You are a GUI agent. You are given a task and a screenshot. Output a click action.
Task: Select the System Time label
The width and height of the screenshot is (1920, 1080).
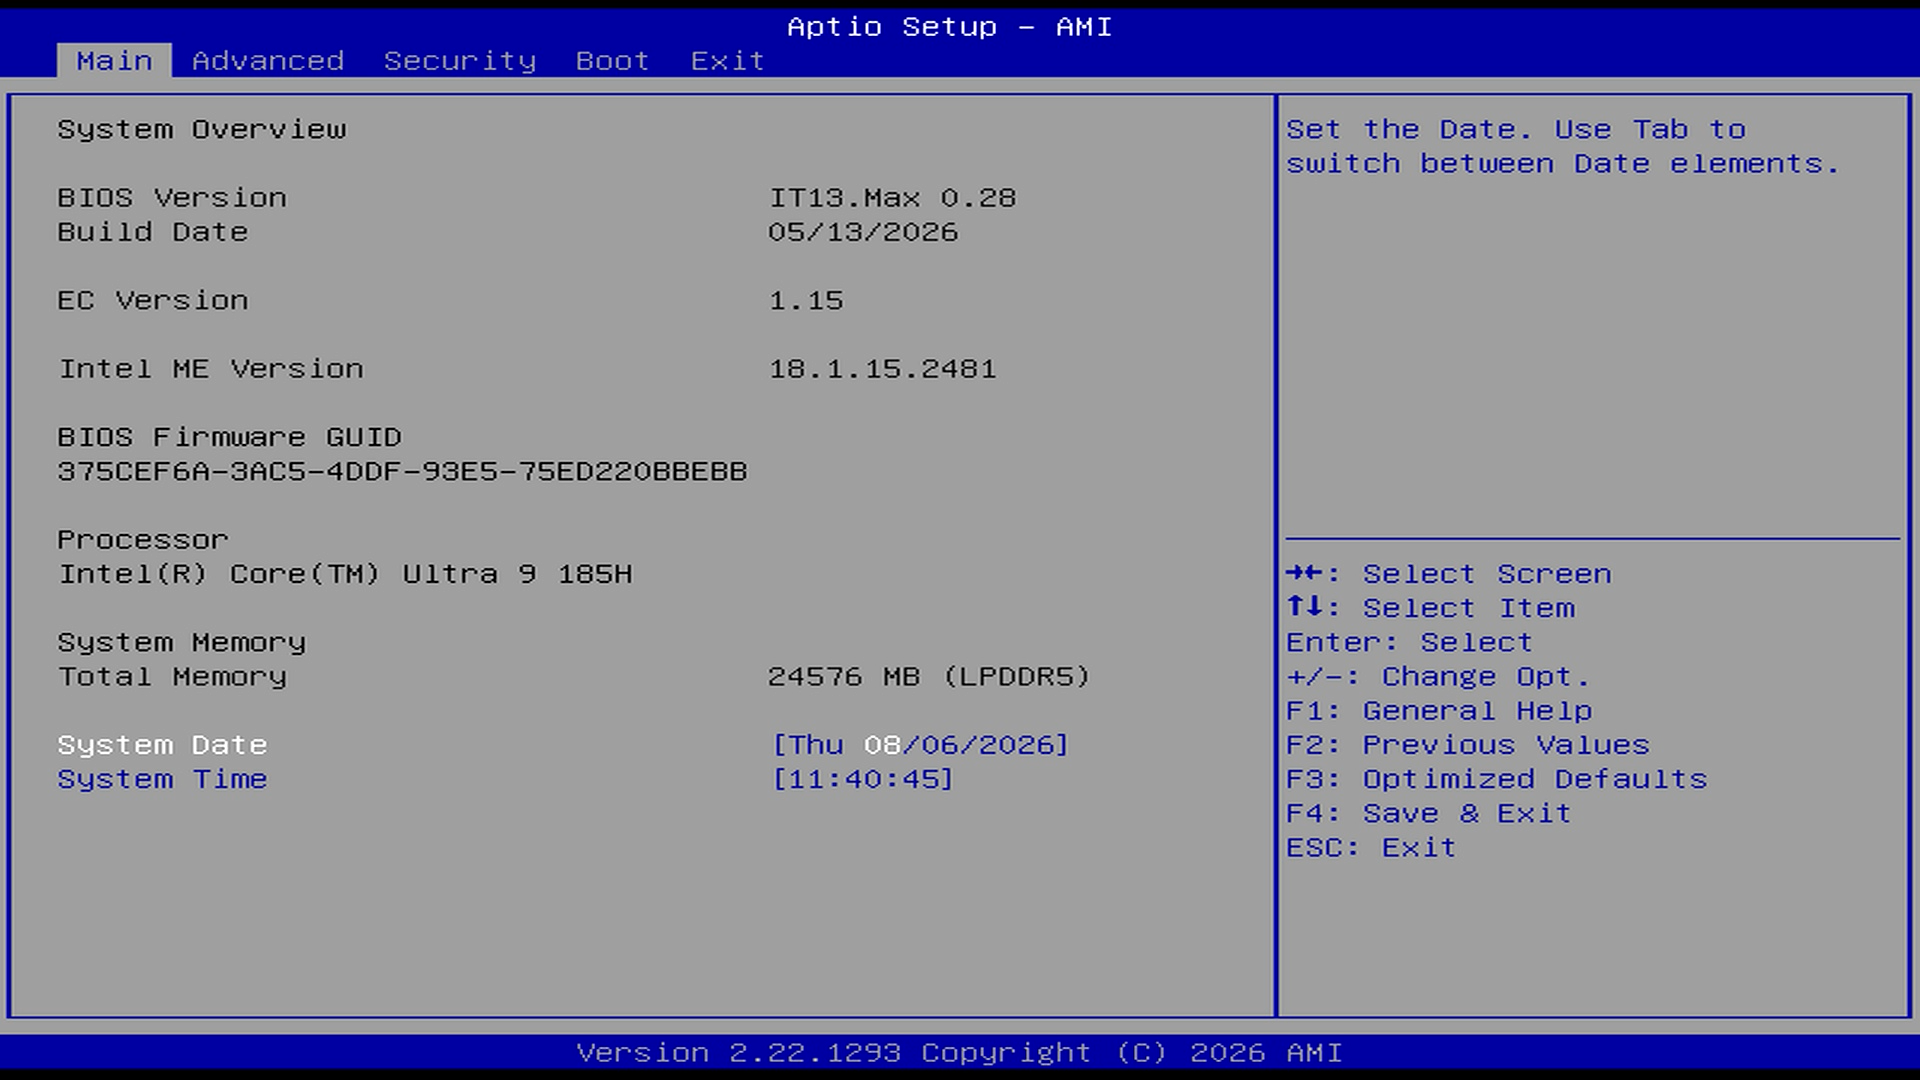162,779
